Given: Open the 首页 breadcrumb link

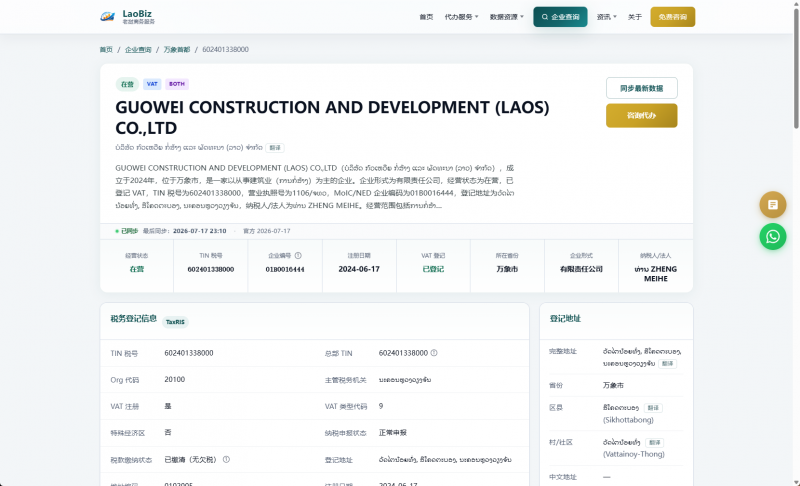Looking at the screenshot, I should (x=106, y=49).
